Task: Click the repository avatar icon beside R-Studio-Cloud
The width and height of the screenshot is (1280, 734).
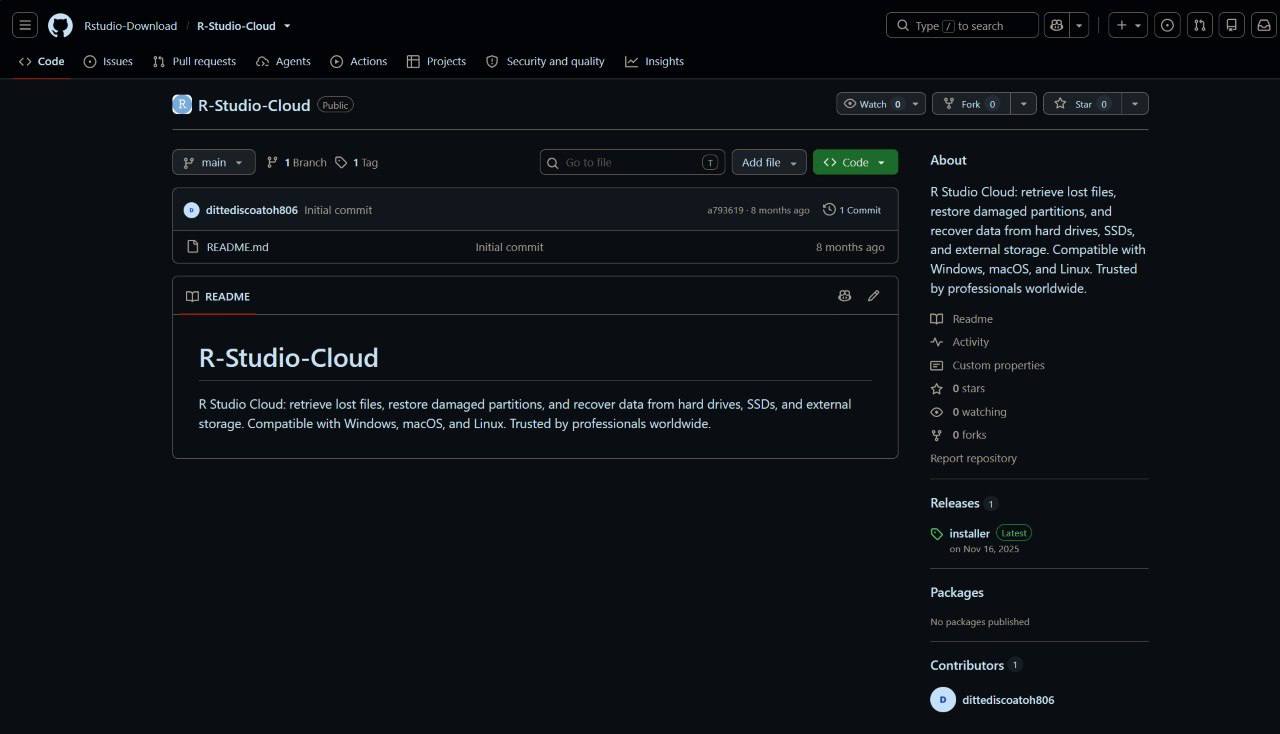Action: pos(182,105)
